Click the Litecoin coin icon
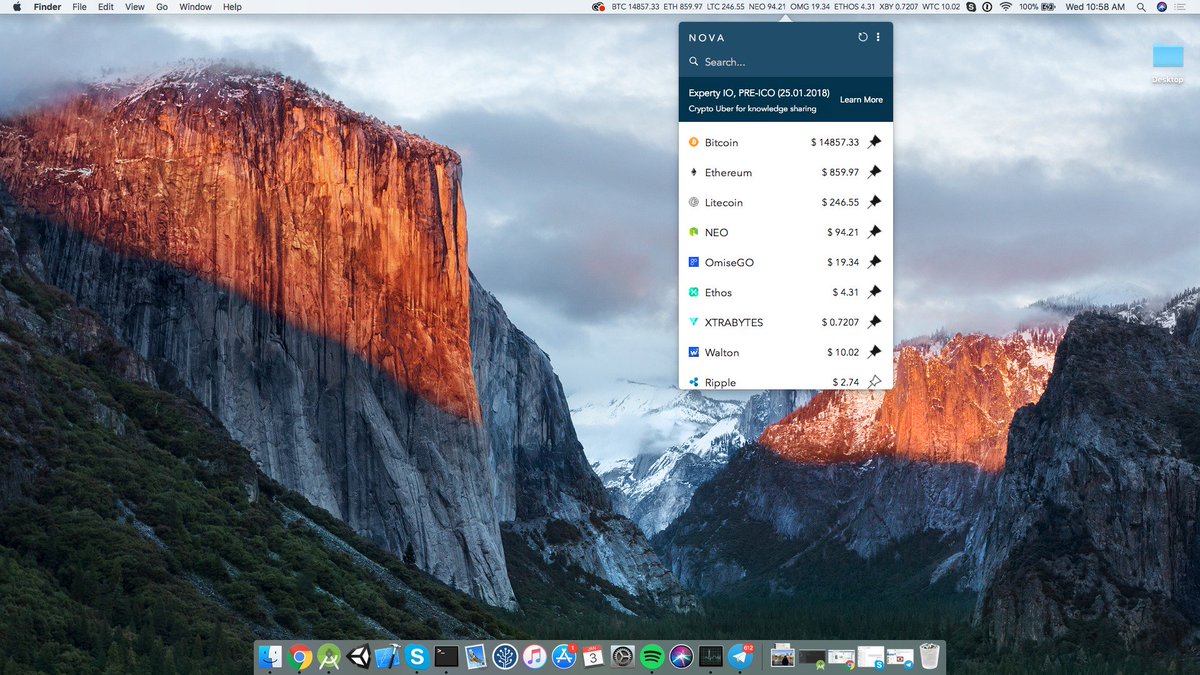1200x675 pixels. tap(694, 202)
